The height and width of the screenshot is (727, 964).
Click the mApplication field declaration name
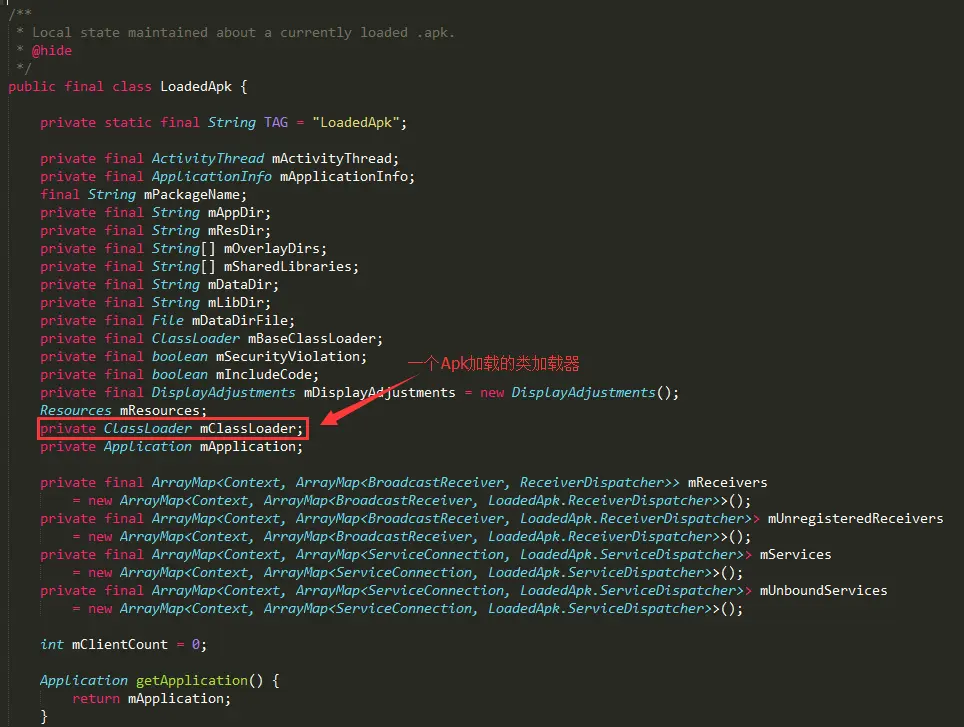click(248, 446)
